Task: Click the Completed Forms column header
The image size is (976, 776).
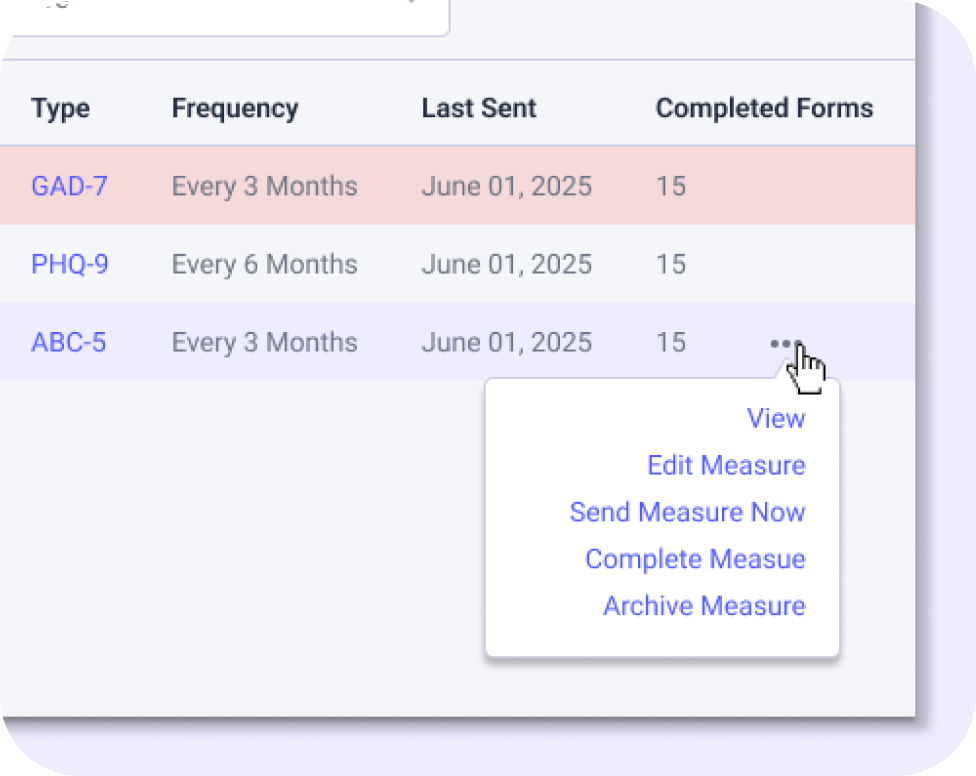Action: click(x=764, y=108)
